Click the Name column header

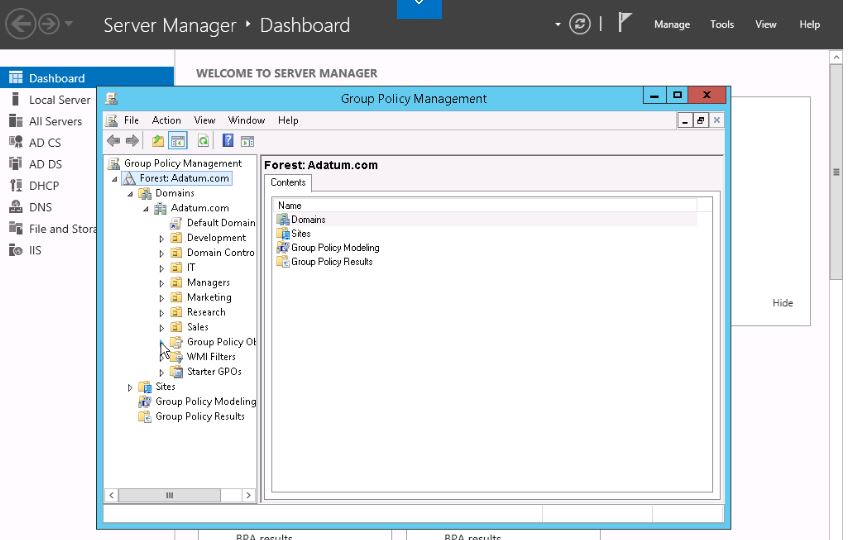[487, 206]
